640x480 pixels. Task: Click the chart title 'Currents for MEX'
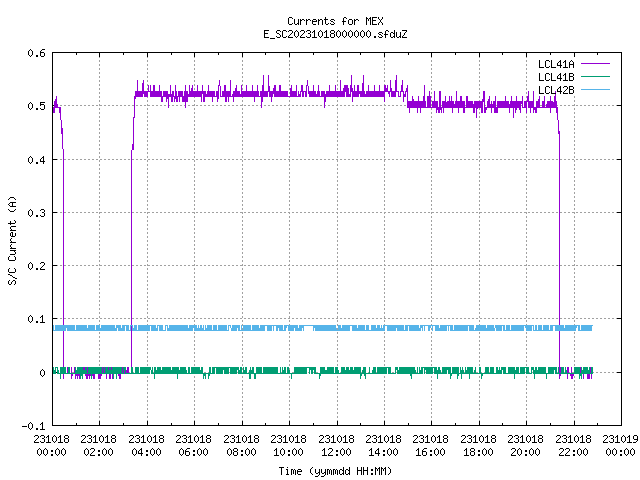[x=335, y=21]
